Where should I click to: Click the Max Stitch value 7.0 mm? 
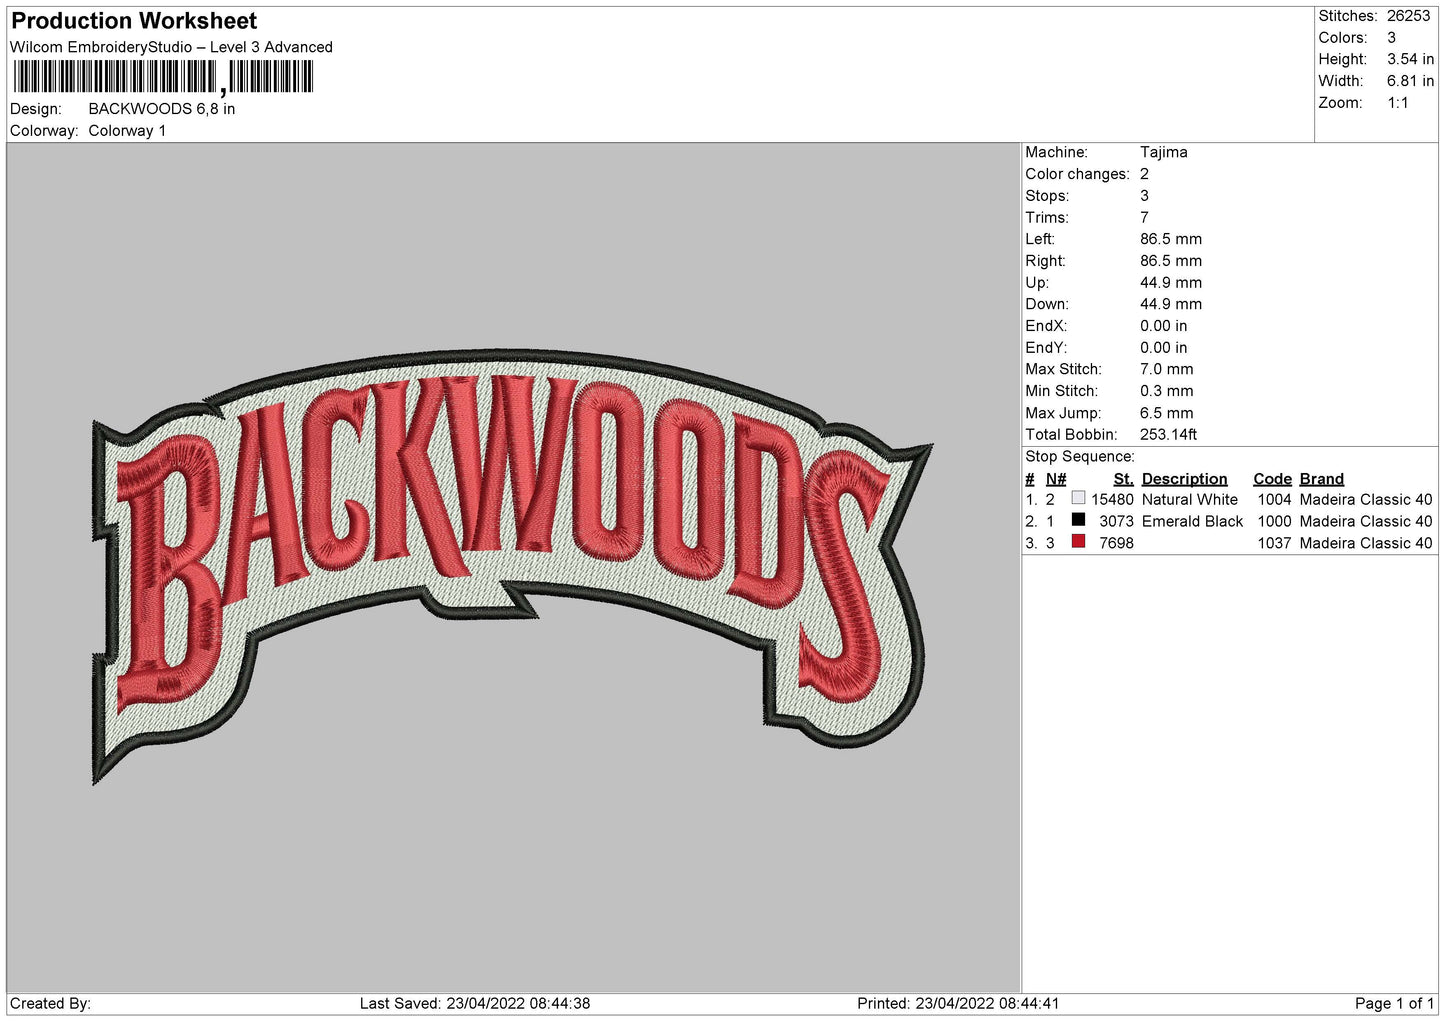coord(1167,370)
